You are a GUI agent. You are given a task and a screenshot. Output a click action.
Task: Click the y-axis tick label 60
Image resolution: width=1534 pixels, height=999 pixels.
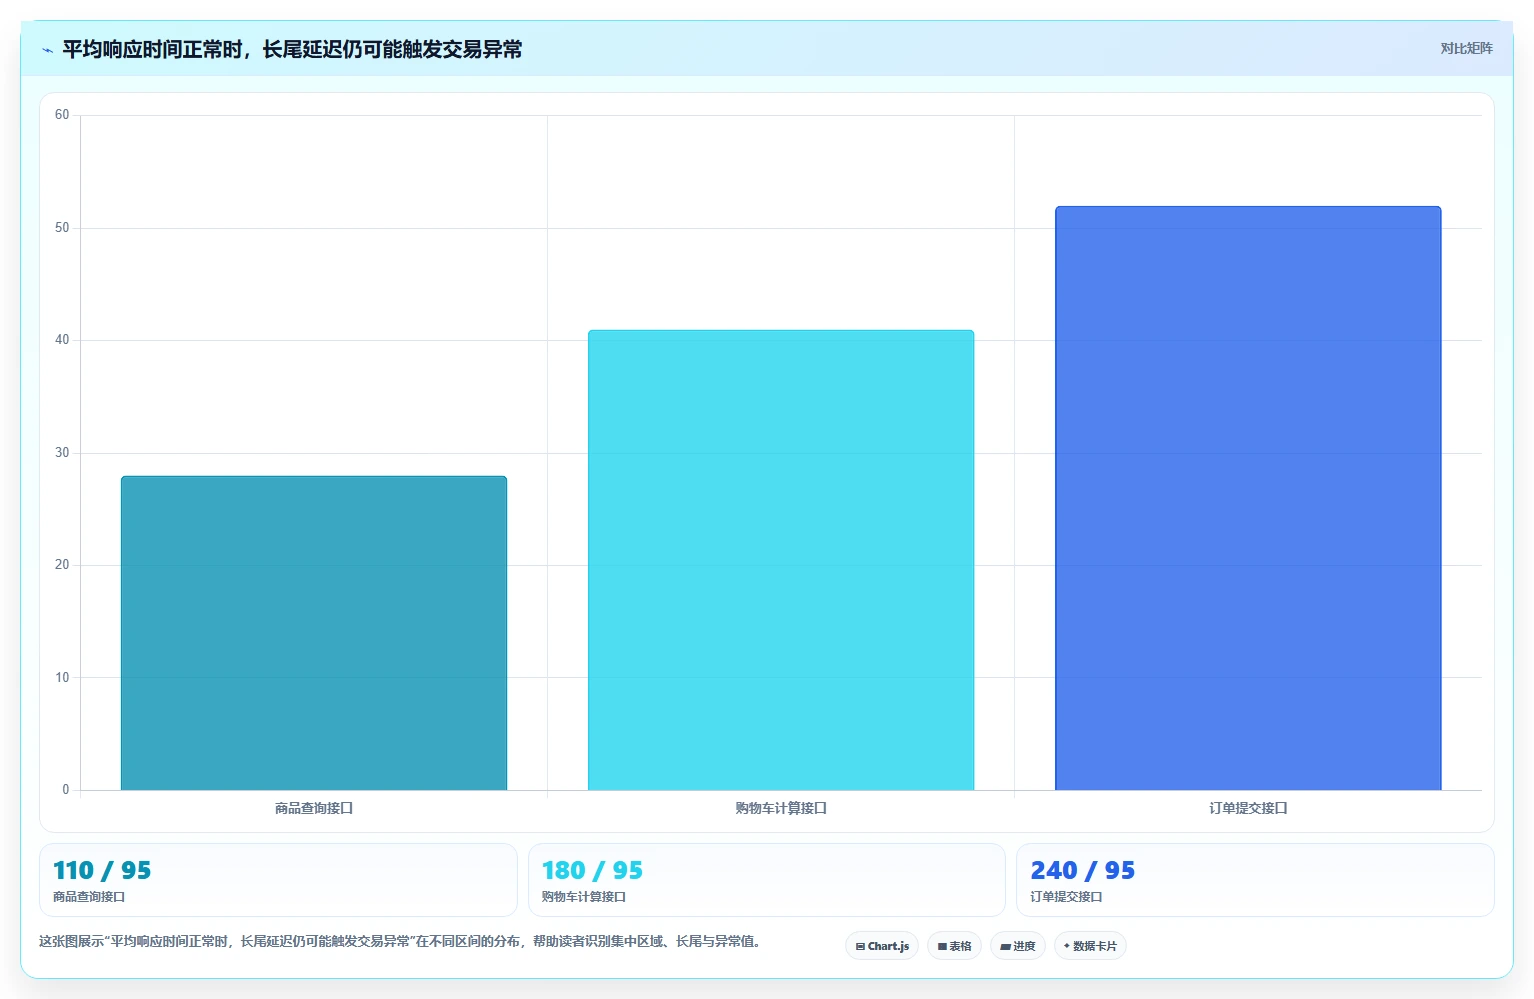tap(62, 115)
